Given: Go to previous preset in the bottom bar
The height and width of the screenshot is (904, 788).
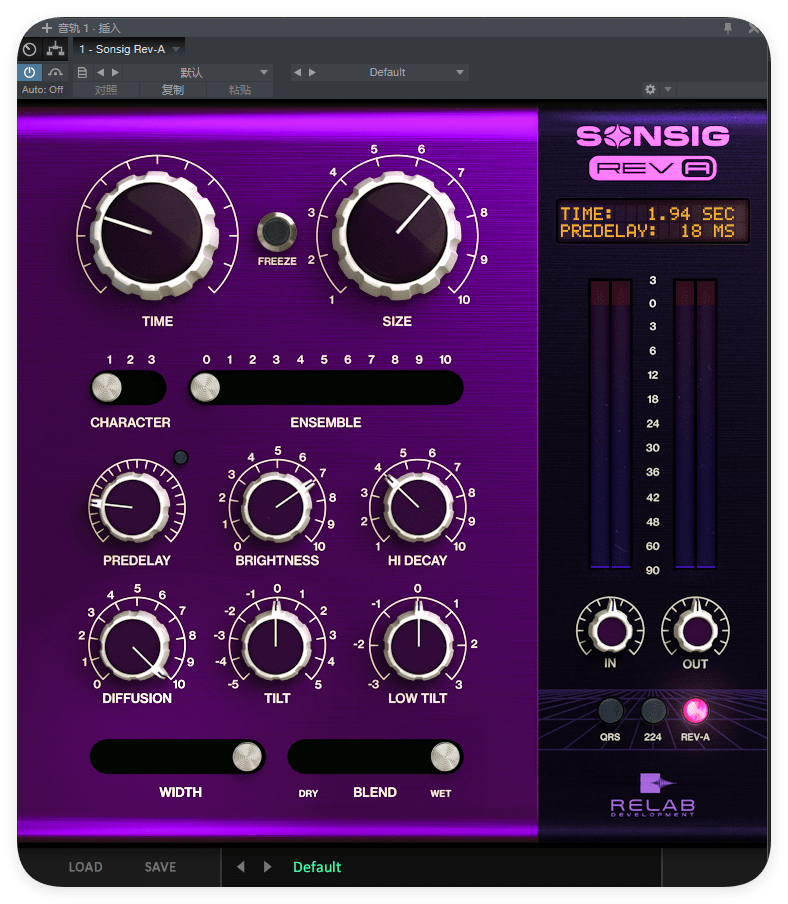Looking at the screenshot, I should (241, 867).
